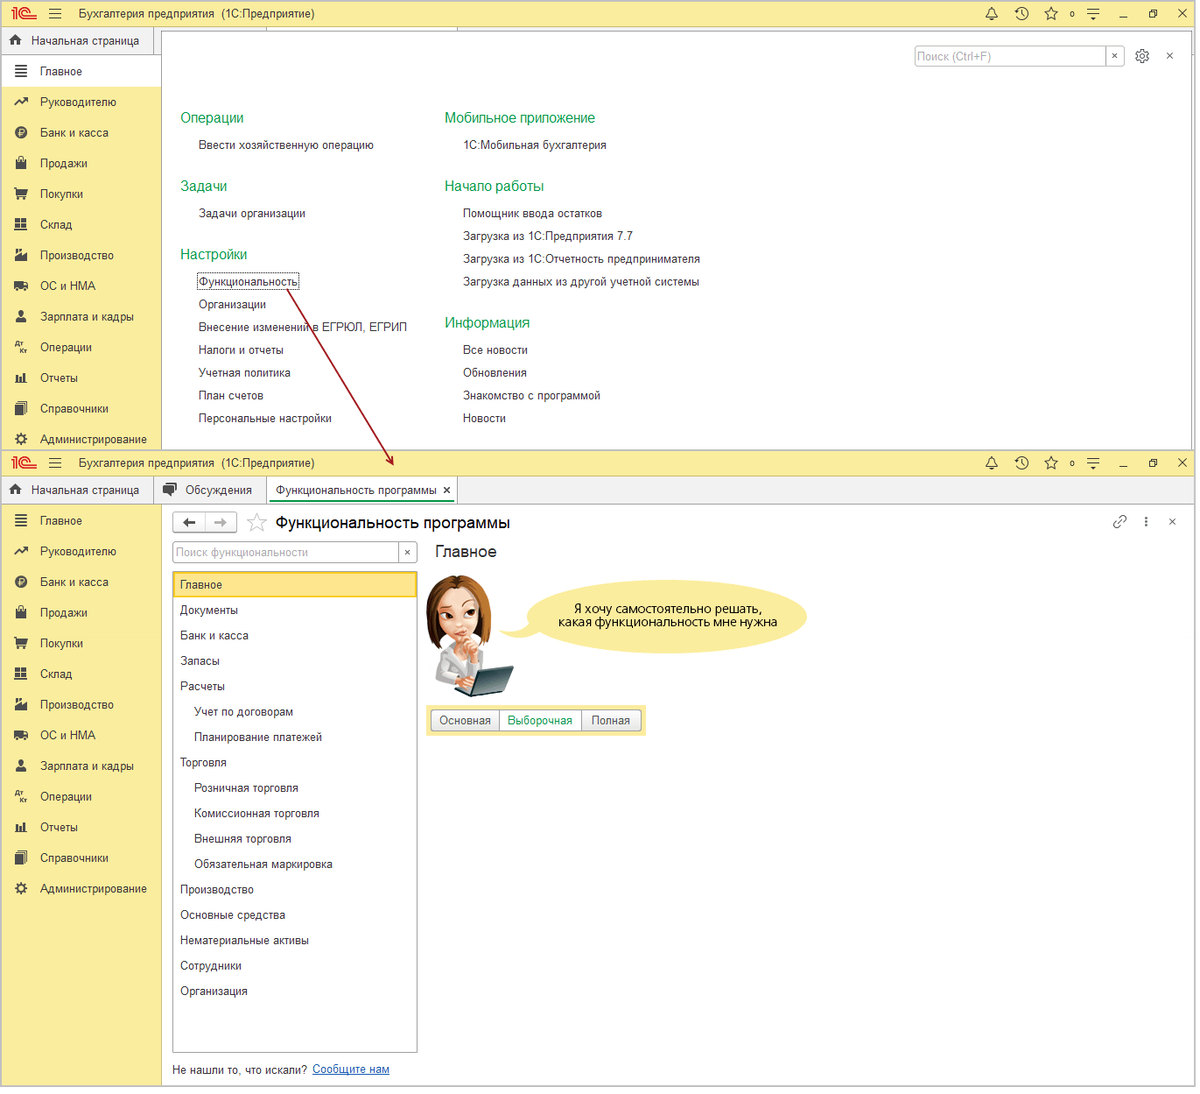The image size is (1200, 1094).
Task: Open the service dropdown arrow in the upper title bar
Action: coord(1093,14)
